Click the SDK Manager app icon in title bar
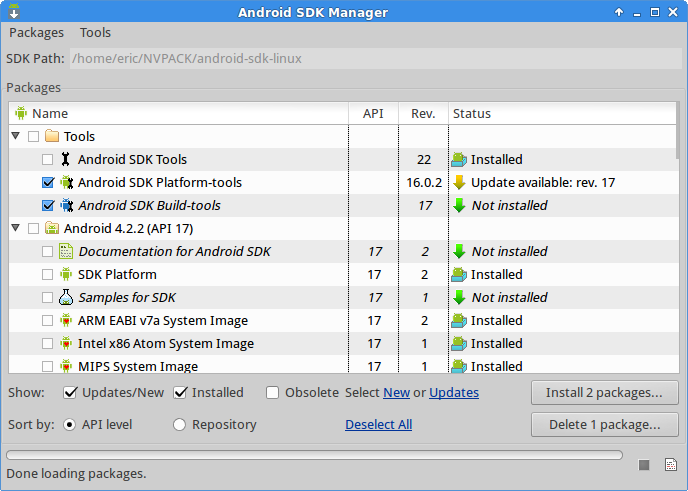The height and width of the screenshot is (491, 688). 14,11
